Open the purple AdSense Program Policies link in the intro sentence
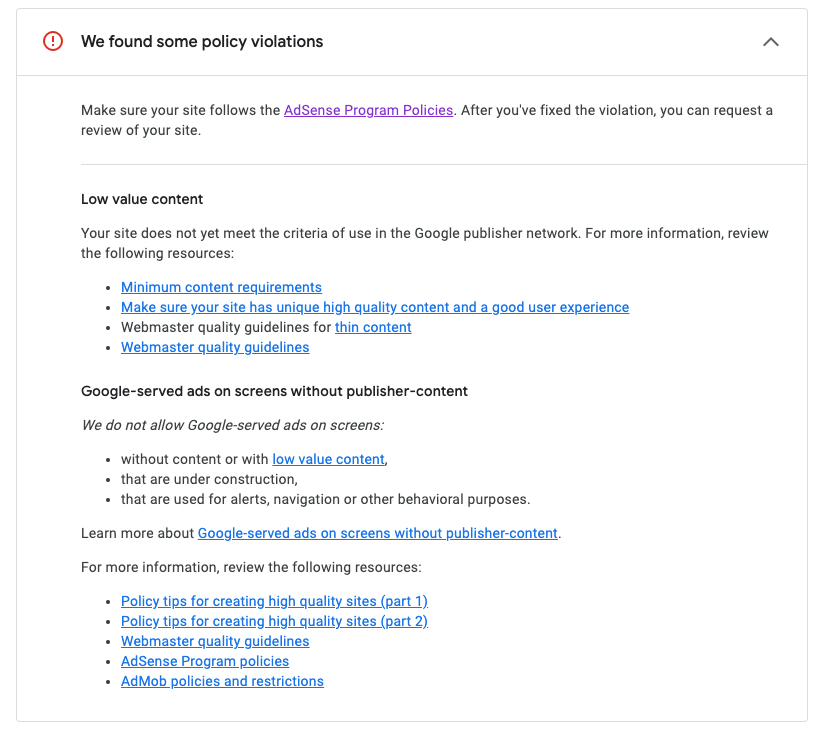The width and height of the screenshot is (823, 736). point(368,111)
